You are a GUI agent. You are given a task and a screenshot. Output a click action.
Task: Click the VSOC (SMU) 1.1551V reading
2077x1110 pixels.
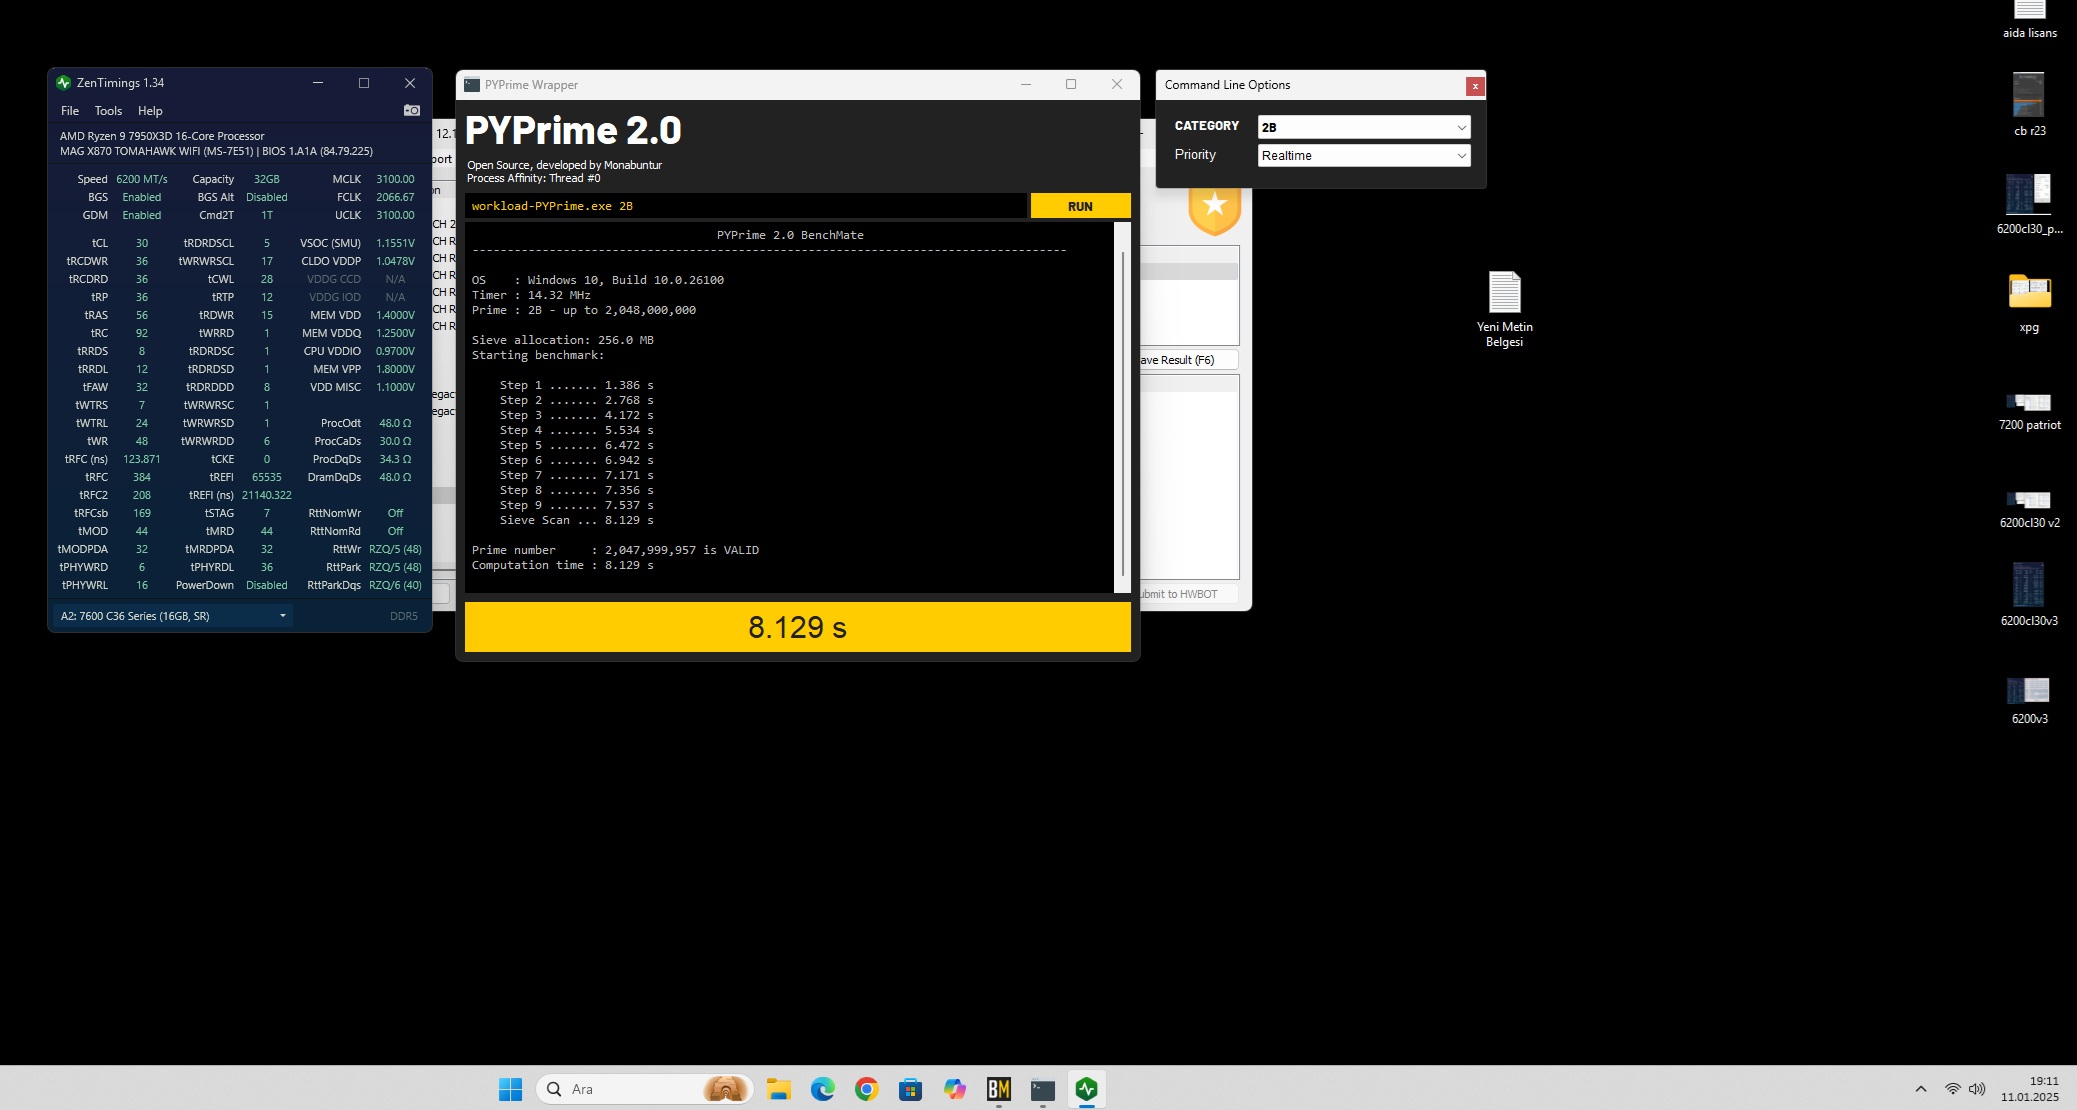[395, 243]
